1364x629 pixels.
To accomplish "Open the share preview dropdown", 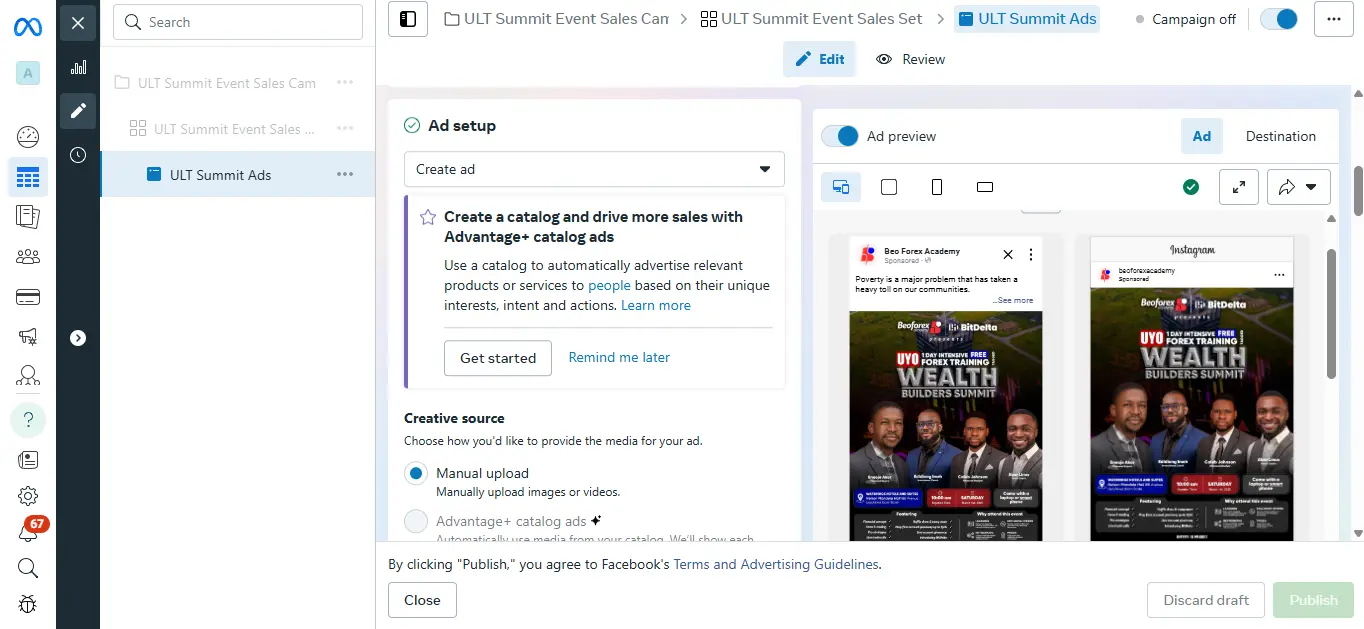I will (1299, 187).
